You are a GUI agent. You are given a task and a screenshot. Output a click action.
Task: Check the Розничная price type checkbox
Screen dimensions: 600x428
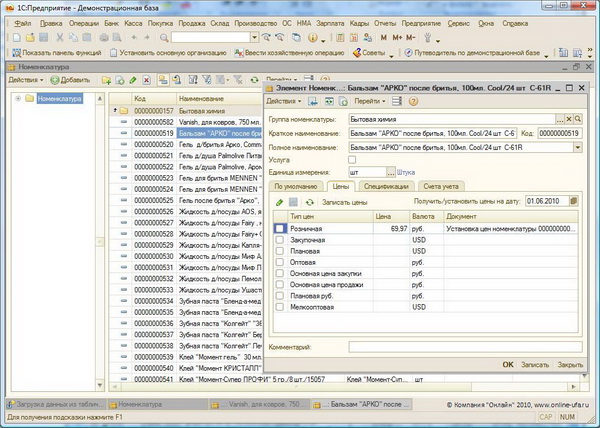point(280,228)
